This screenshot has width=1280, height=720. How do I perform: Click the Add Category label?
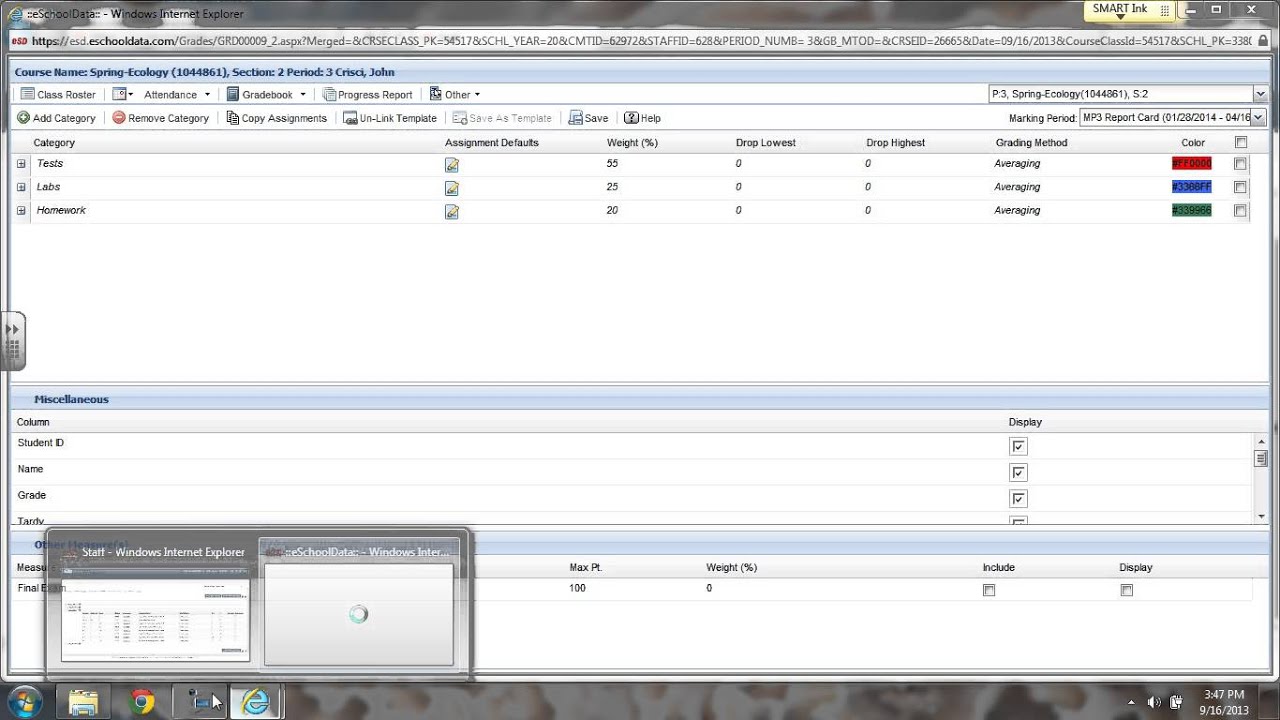tap(64, 118)
